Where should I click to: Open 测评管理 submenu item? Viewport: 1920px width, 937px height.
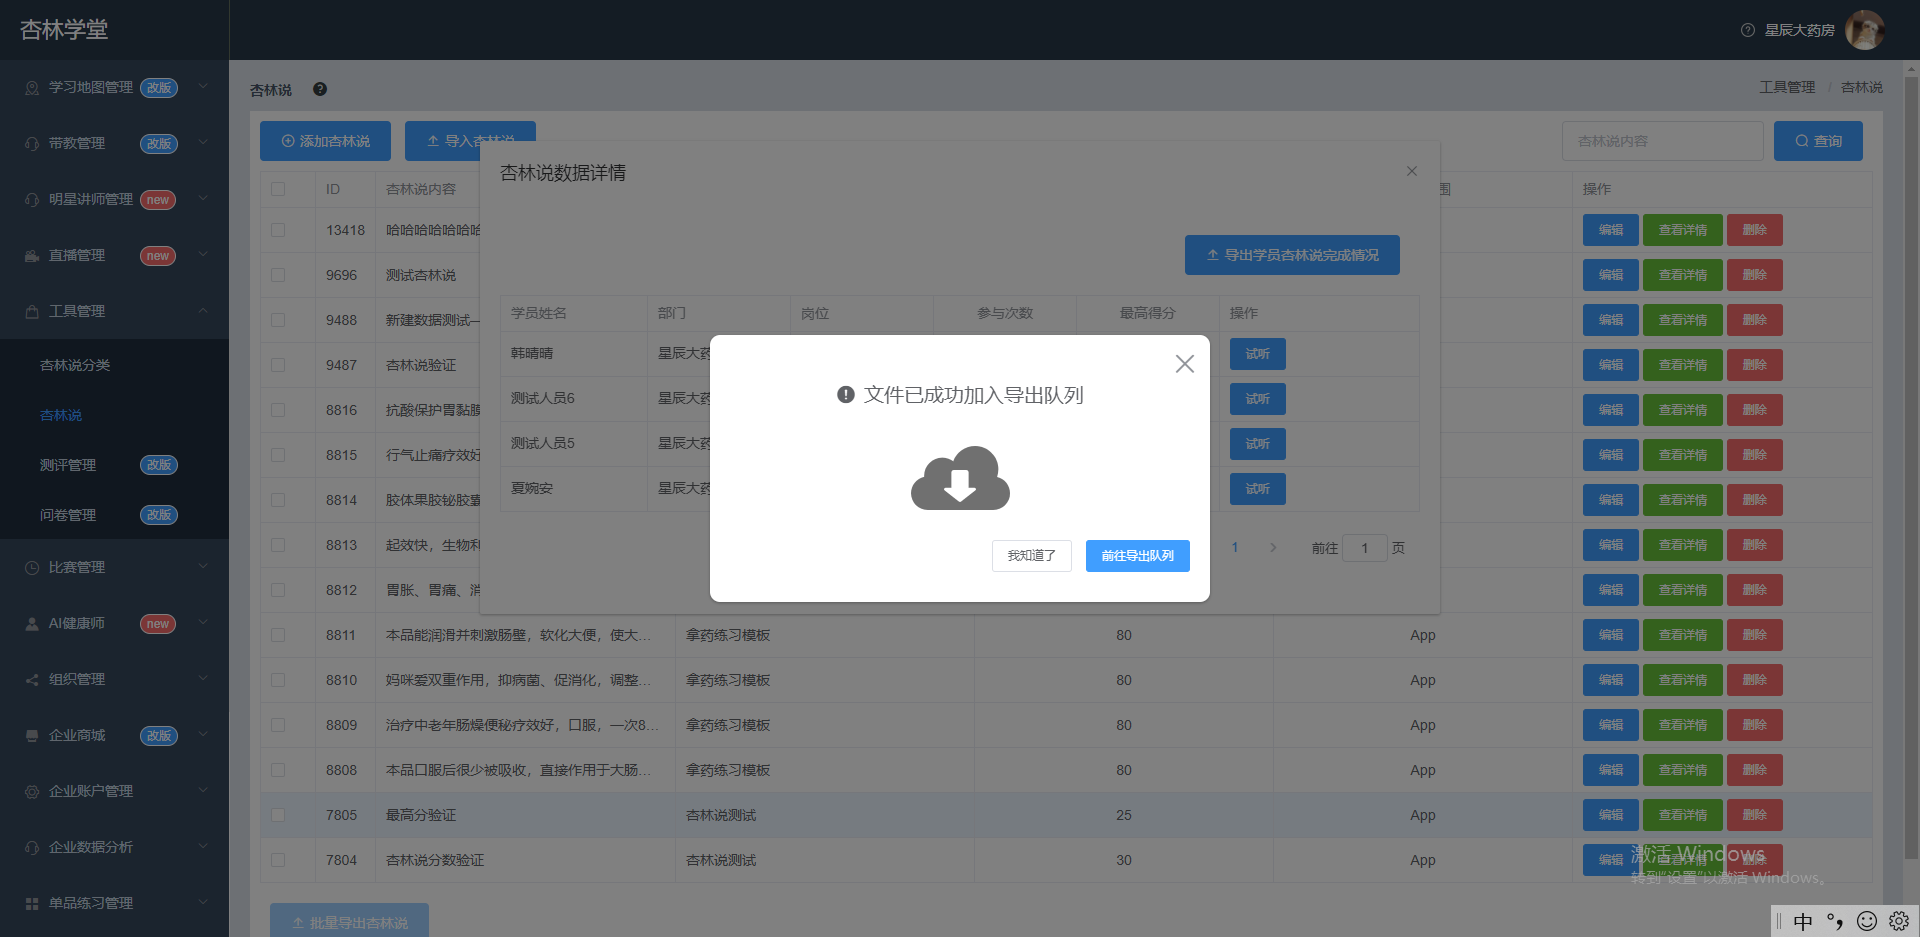pos(114,465)
